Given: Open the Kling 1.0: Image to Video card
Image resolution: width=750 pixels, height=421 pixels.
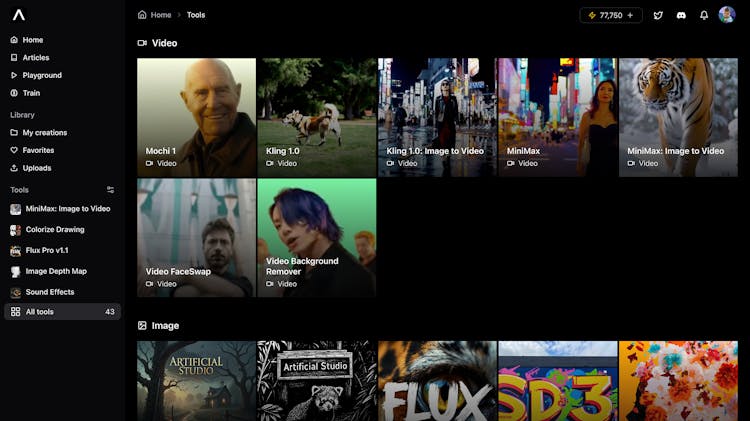Looking at the screenshot, I should pyautogui.click(x=438, y=118).
